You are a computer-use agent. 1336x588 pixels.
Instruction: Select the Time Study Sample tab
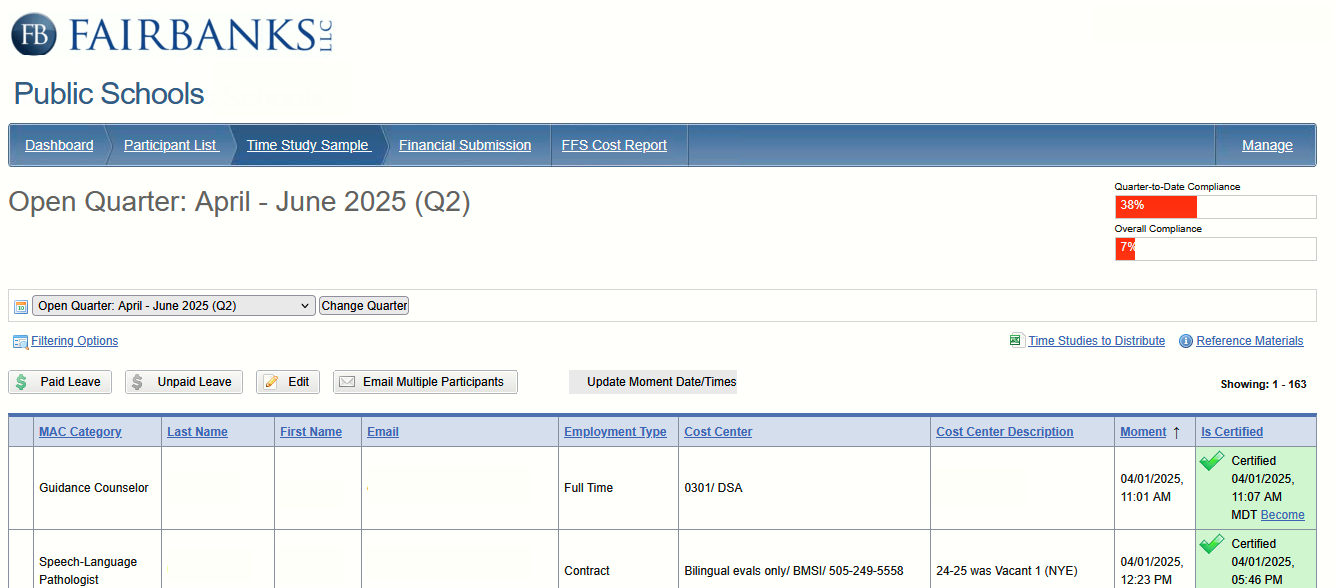(x=308, y=145)
